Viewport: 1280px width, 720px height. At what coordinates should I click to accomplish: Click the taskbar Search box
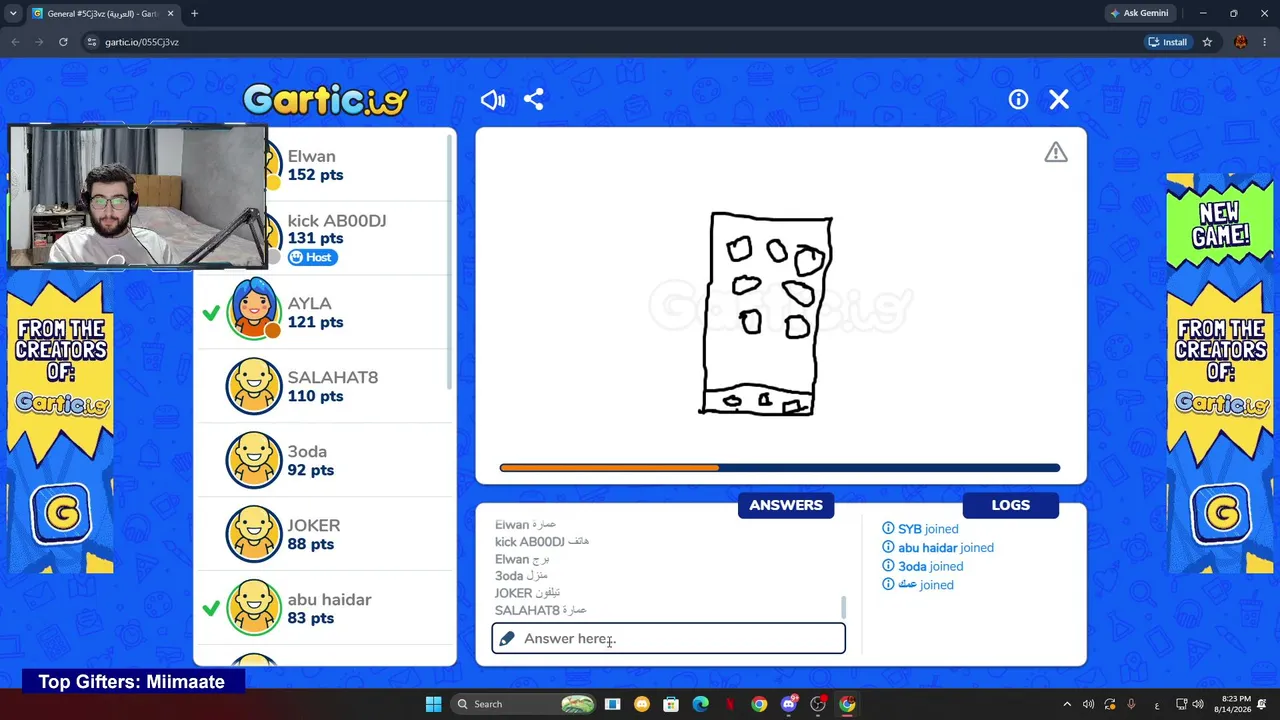(523, 704)
